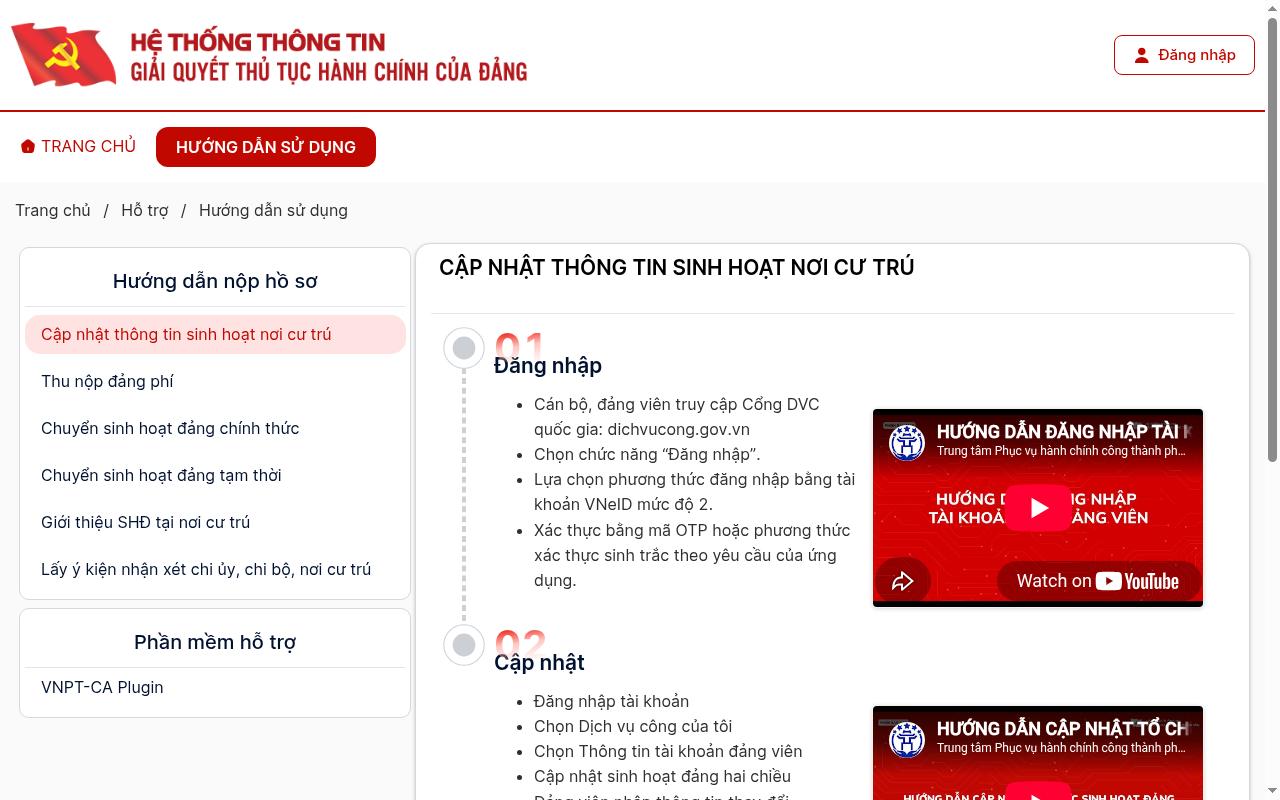This screenshot has height=800, width=1280.
Task: Click Trang chủ breadcrumb link
Action: coord(53,210)
